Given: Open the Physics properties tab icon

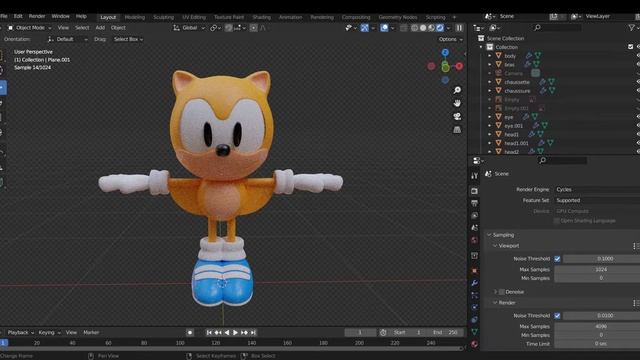Looking at the screenshot, I should 474,307.
